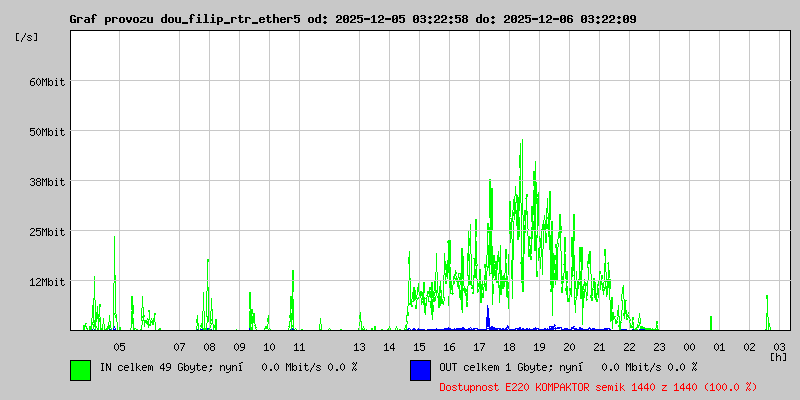The height and width of the screenshot is (400, 800).
Task: Click hour 18 on the time axis
Action: point(509,346)
